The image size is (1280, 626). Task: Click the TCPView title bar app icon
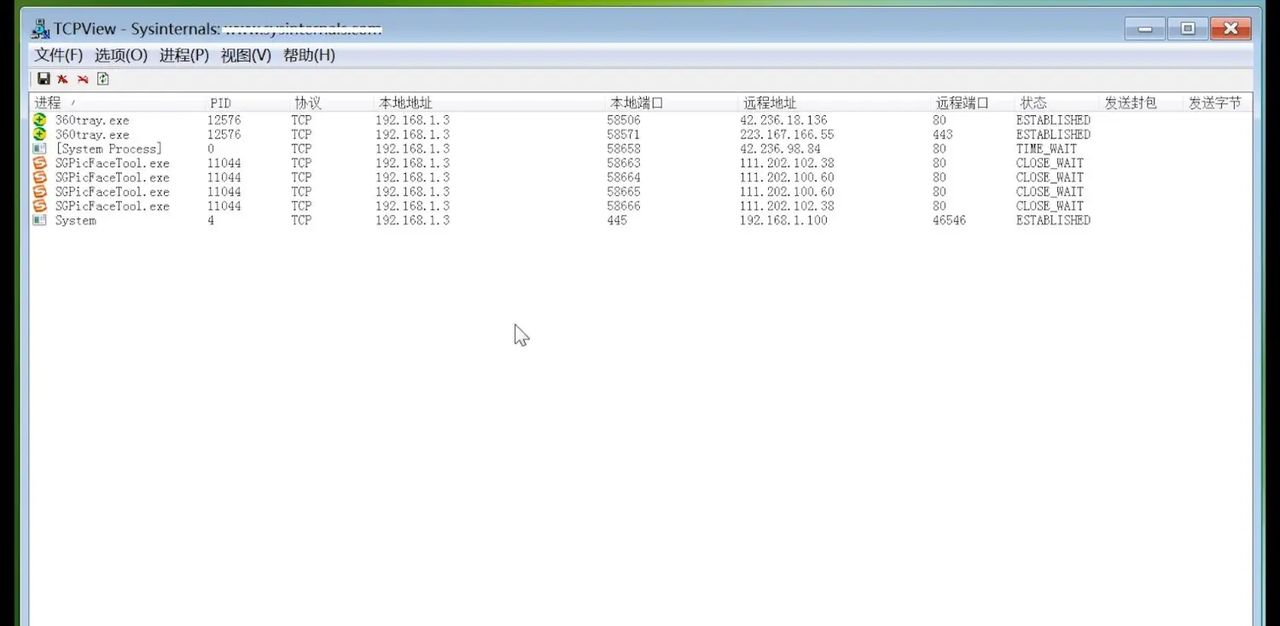pos(40,29)
